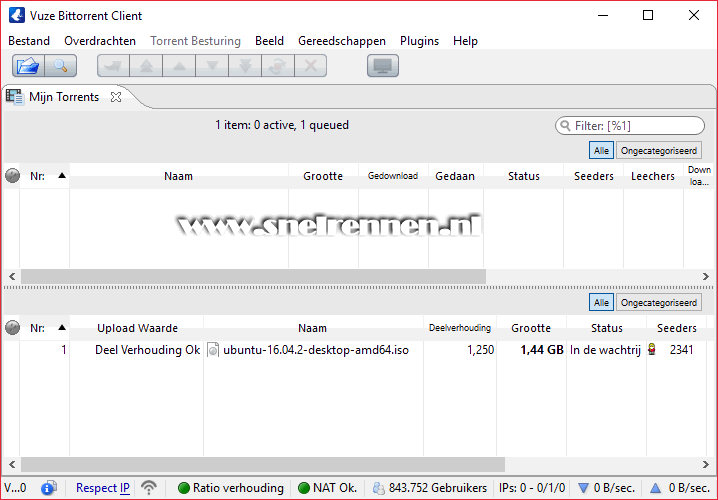
Task: Click the wifi signal status bar icon
Action: [x=149, y=488]
